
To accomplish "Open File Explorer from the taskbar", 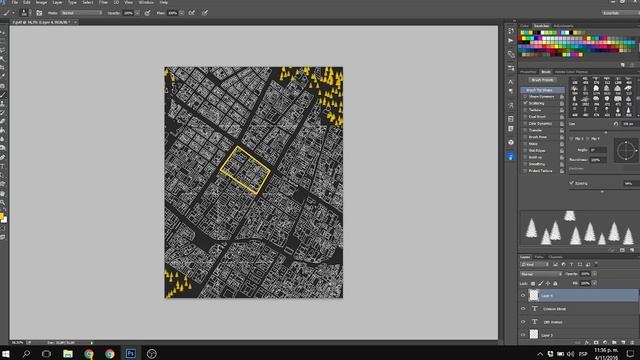I will [68, 353].
